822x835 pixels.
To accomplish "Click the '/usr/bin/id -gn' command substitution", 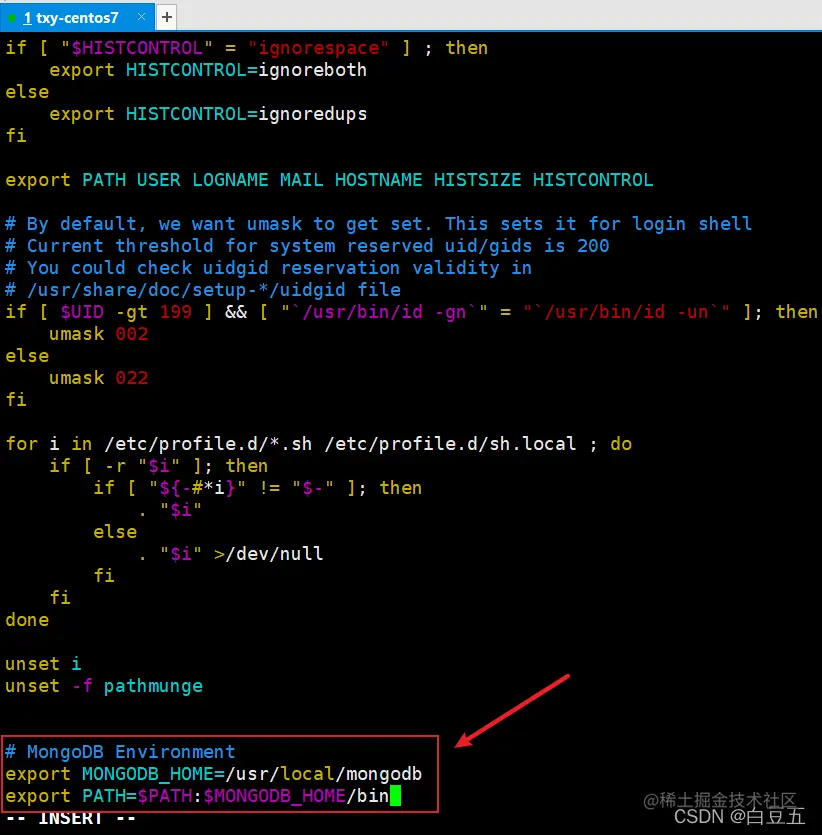I will tap(384, 312).
